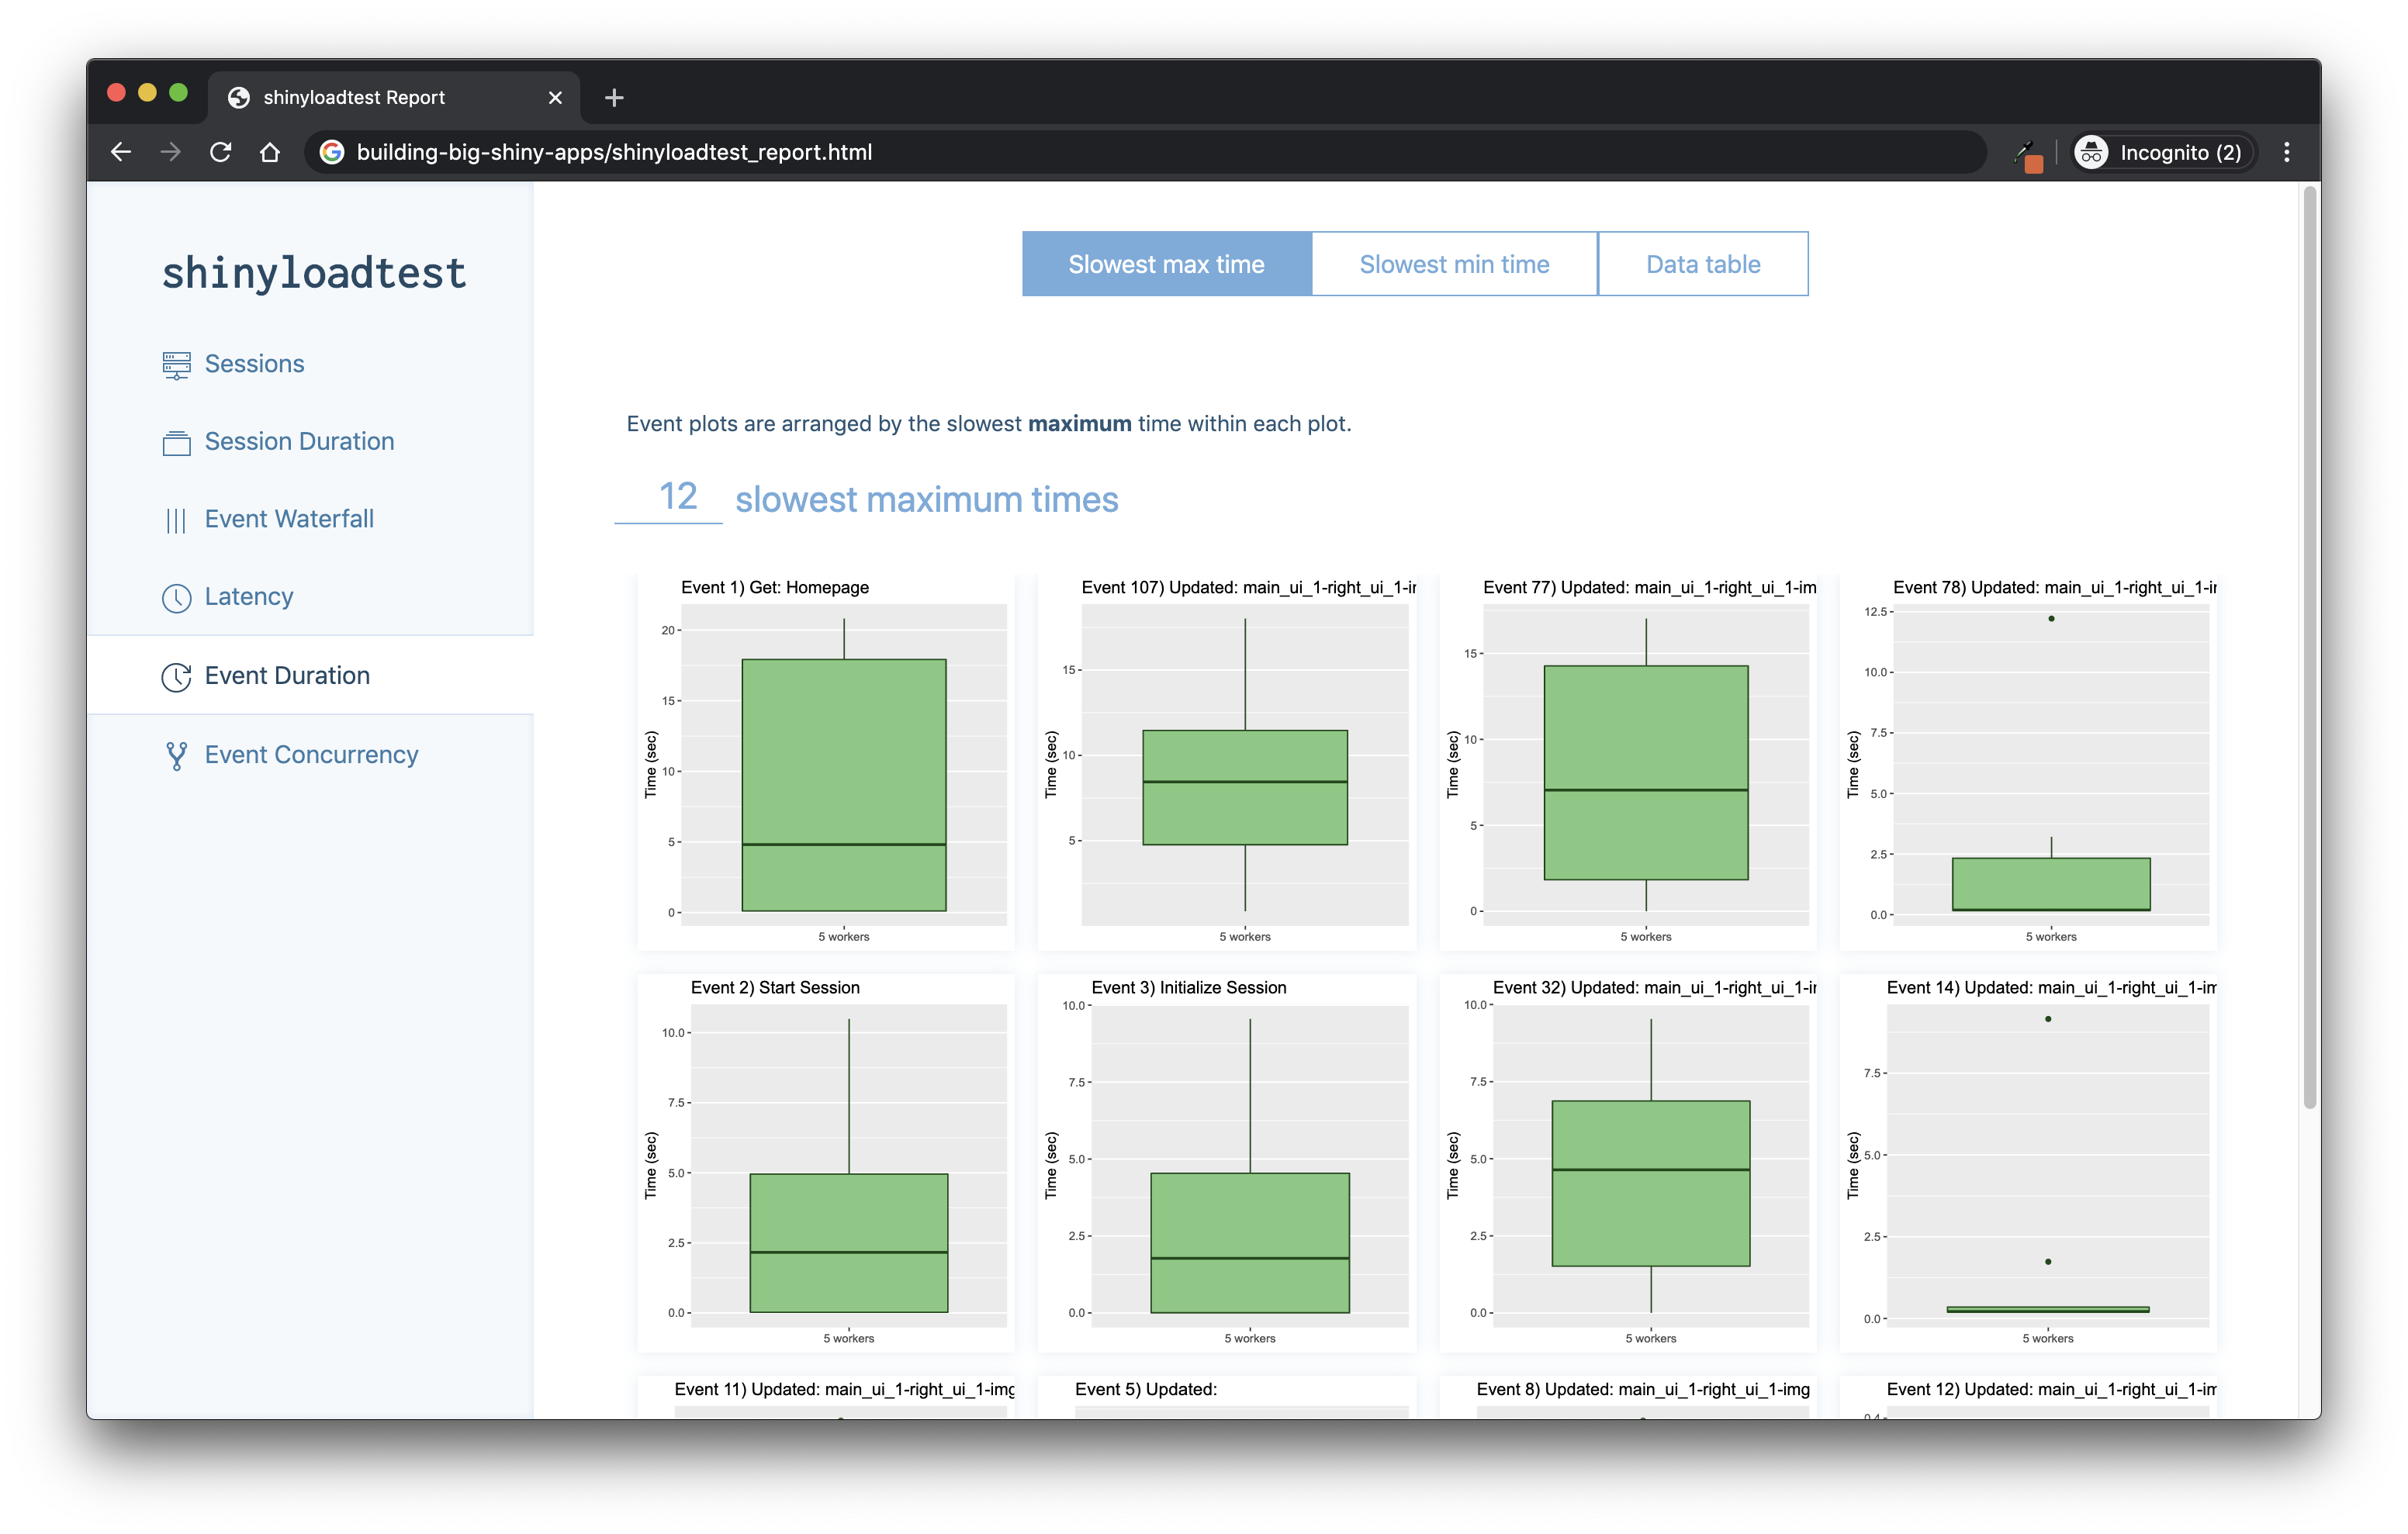Switch to the Slowest max time tab
The width and height of the screenshot is (2408, 1534).
coord(1166,264)
